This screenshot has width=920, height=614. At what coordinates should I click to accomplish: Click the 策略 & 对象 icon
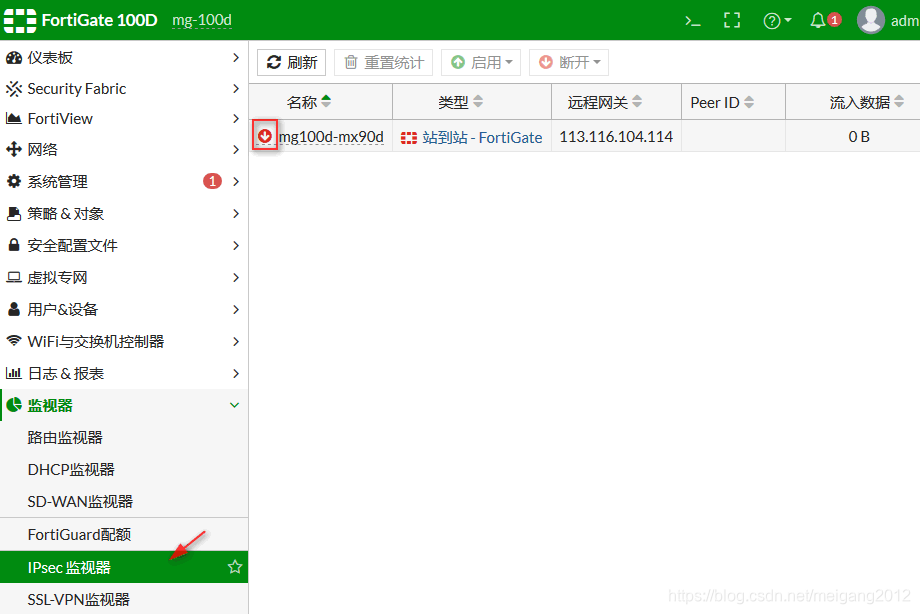pos(13,214)
